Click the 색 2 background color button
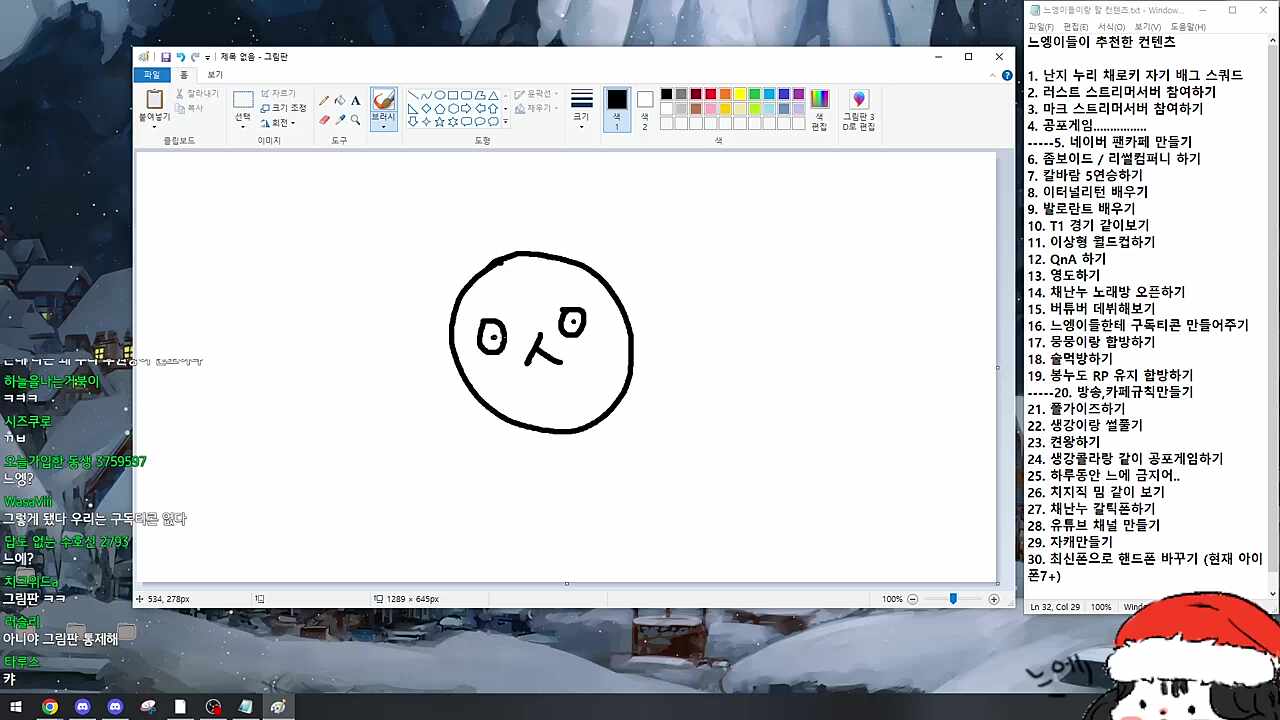Screen dimensions: 1280x720 (x=645, y=108)
